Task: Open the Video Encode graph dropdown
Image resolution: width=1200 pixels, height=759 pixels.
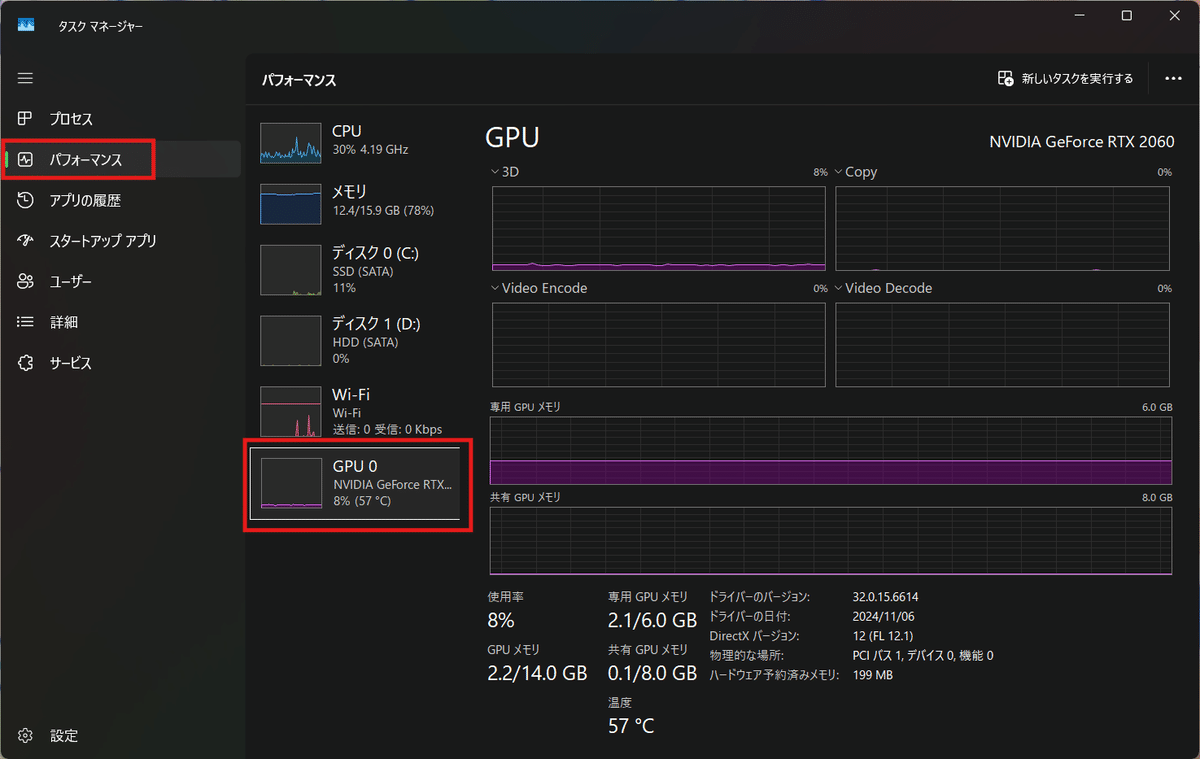Action: (495, 288)
